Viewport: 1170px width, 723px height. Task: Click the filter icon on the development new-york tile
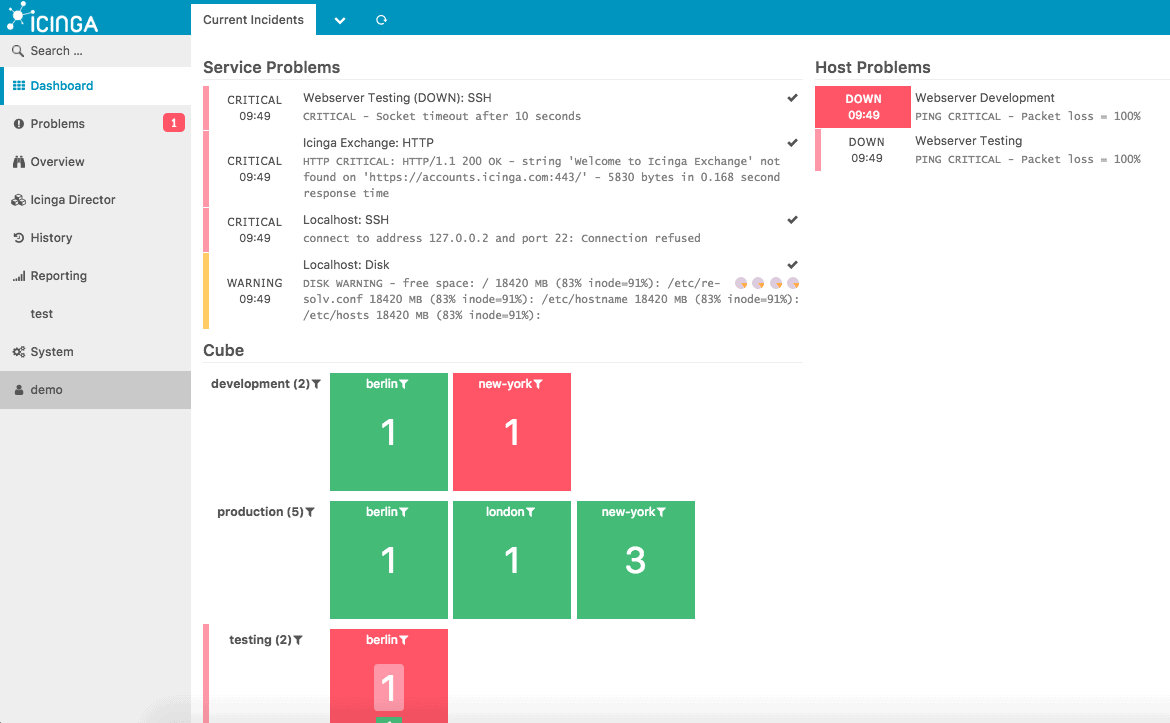[538, 384]
